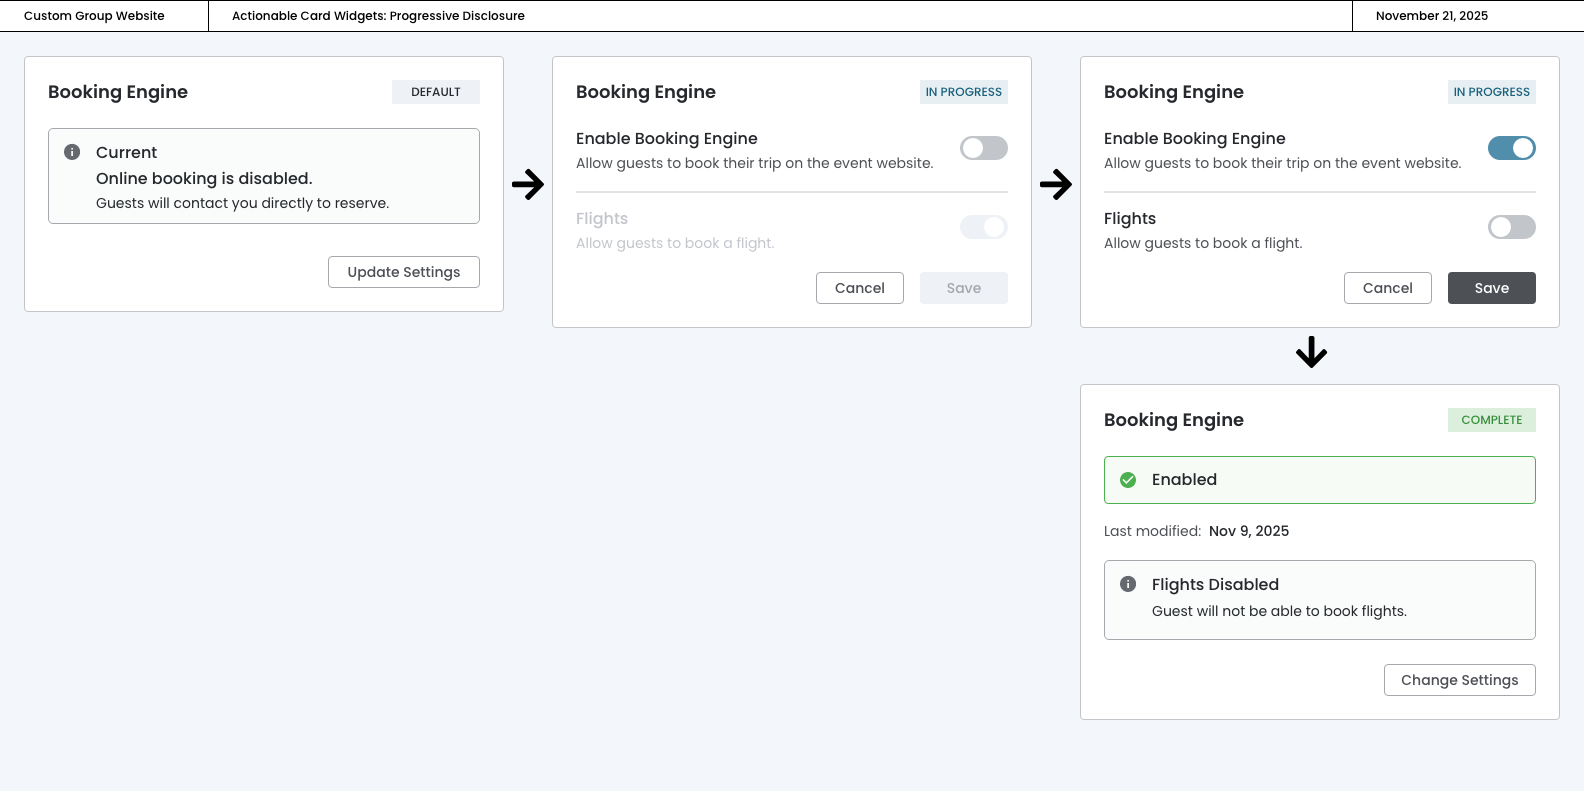Select Actionable Card Widgets: Progressive Disclosure title

point(378,16)
